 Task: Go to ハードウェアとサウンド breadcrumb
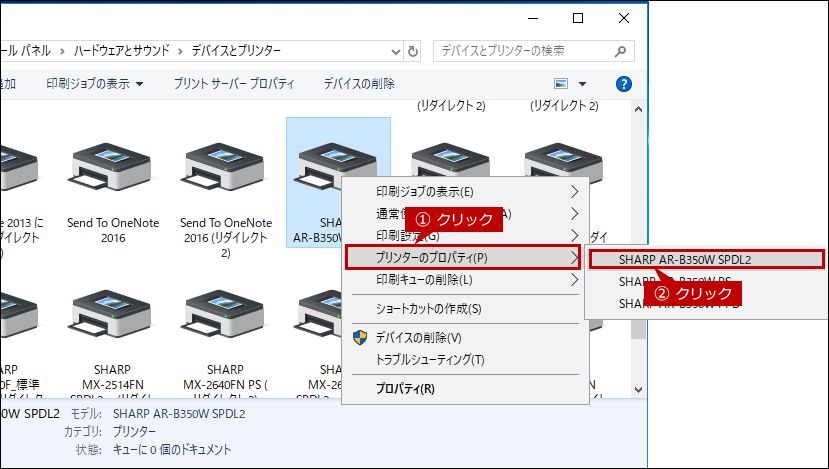coord(122,51)
